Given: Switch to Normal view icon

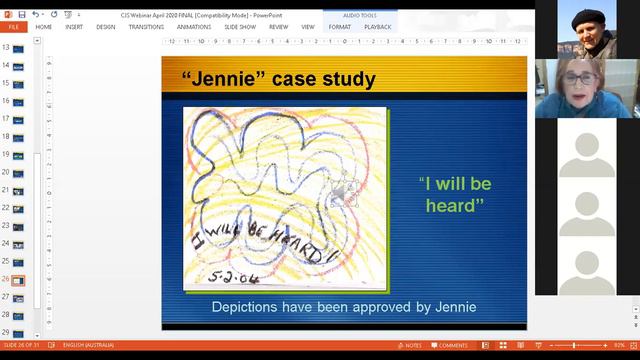Looking at the screenshot, I should click(x=485, y=345).
